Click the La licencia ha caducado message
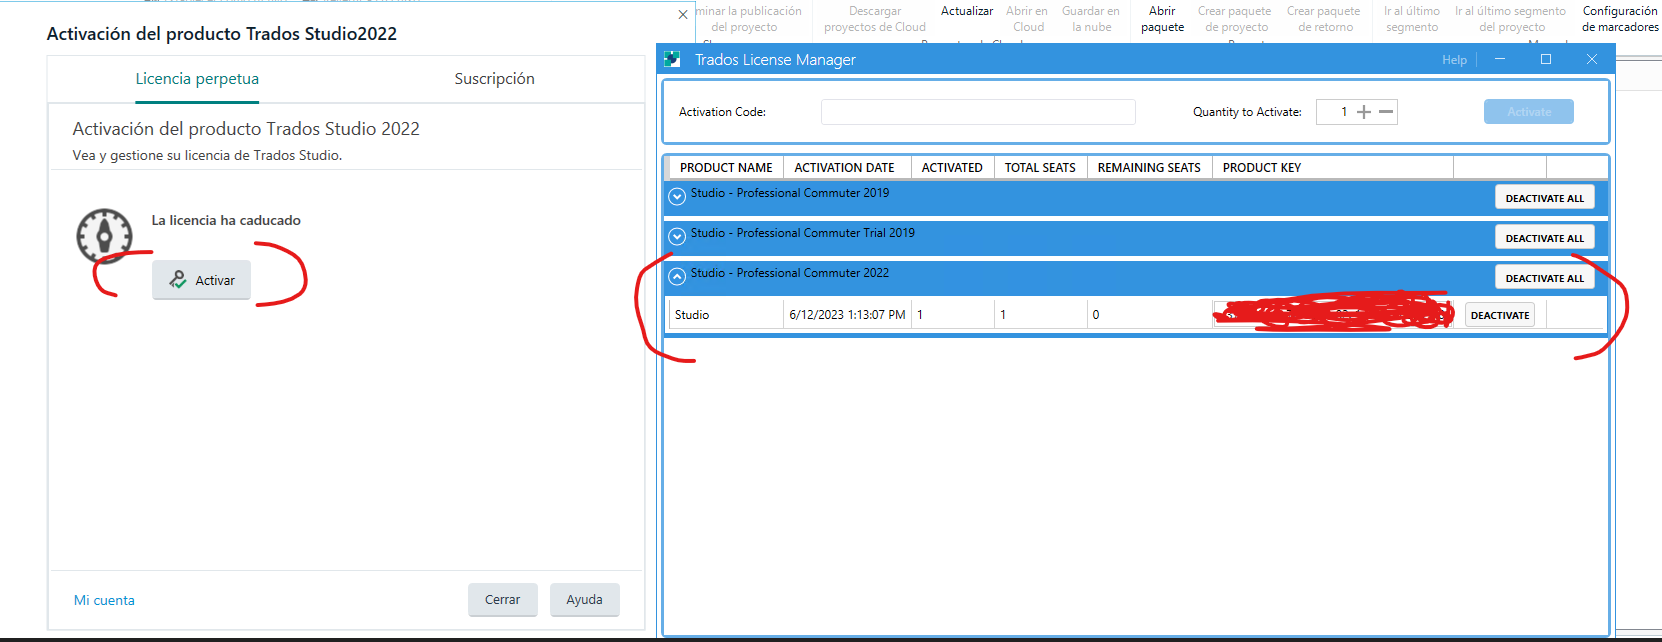Viewport: 1662px width, 642px height. tap(226, 220)
